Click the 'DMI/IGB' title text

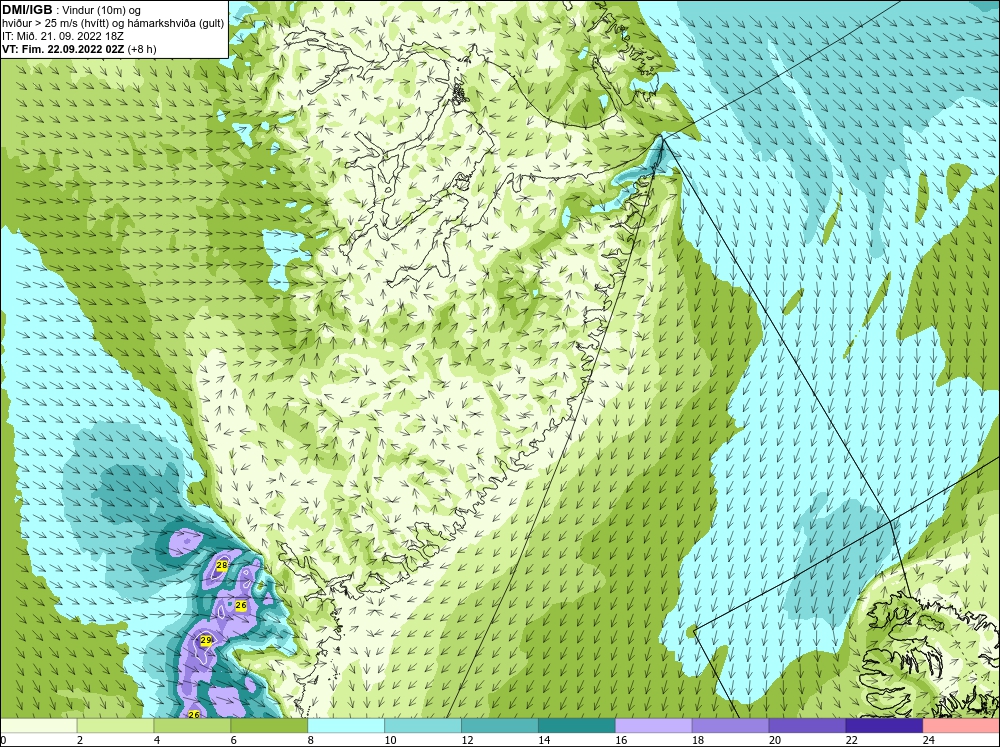[x=27, y=10]
